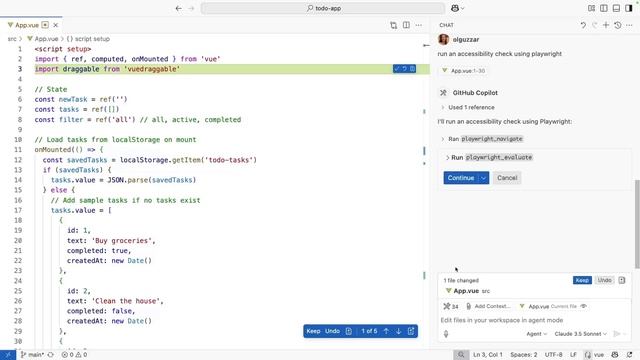640x360 pixels.
Task: Click the Cancel button
Action: tap(507, 178)
